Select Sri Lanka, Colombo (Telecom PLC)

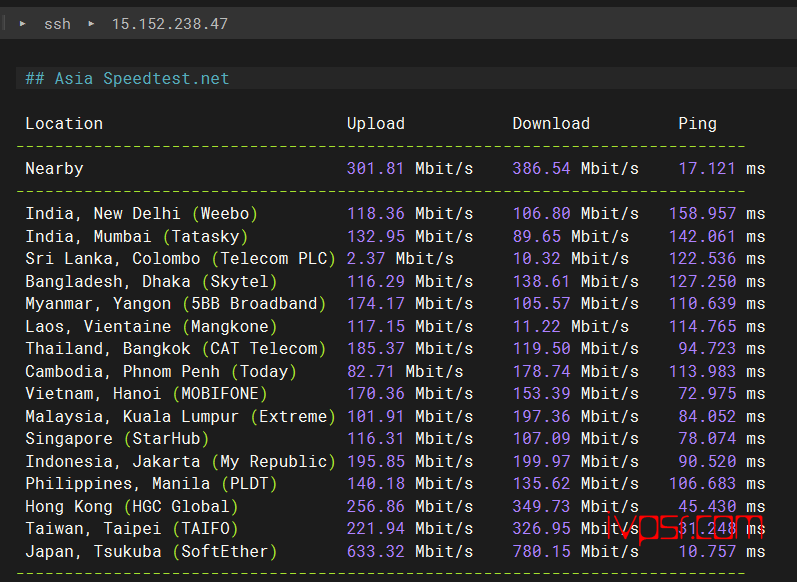[x=180, y=259]
